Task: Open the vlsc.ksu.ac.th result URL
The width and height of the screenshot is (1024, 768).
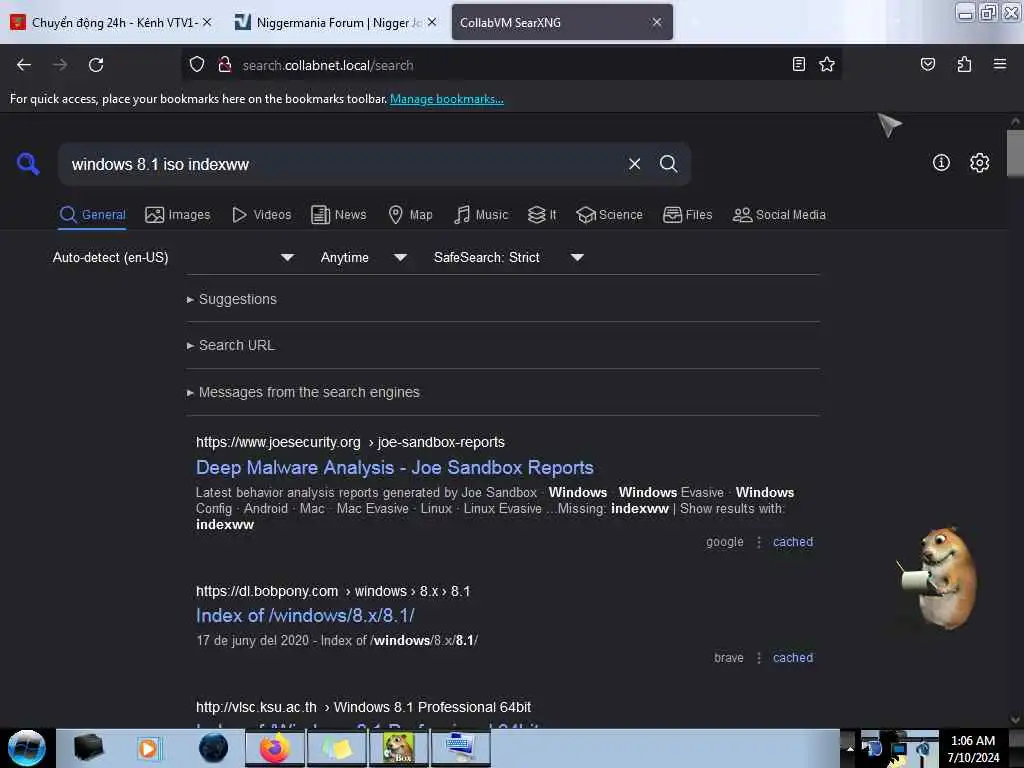Action: coord(363,707)
